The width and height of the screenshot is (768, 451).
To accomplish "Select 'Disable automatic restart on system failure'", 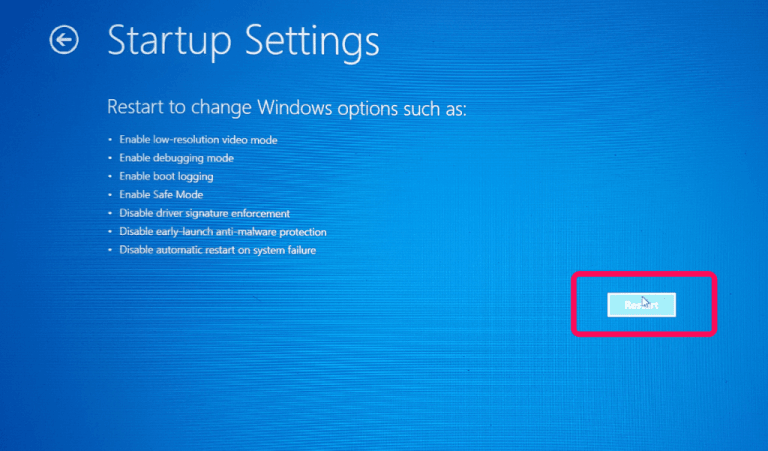I will (217, 250).
